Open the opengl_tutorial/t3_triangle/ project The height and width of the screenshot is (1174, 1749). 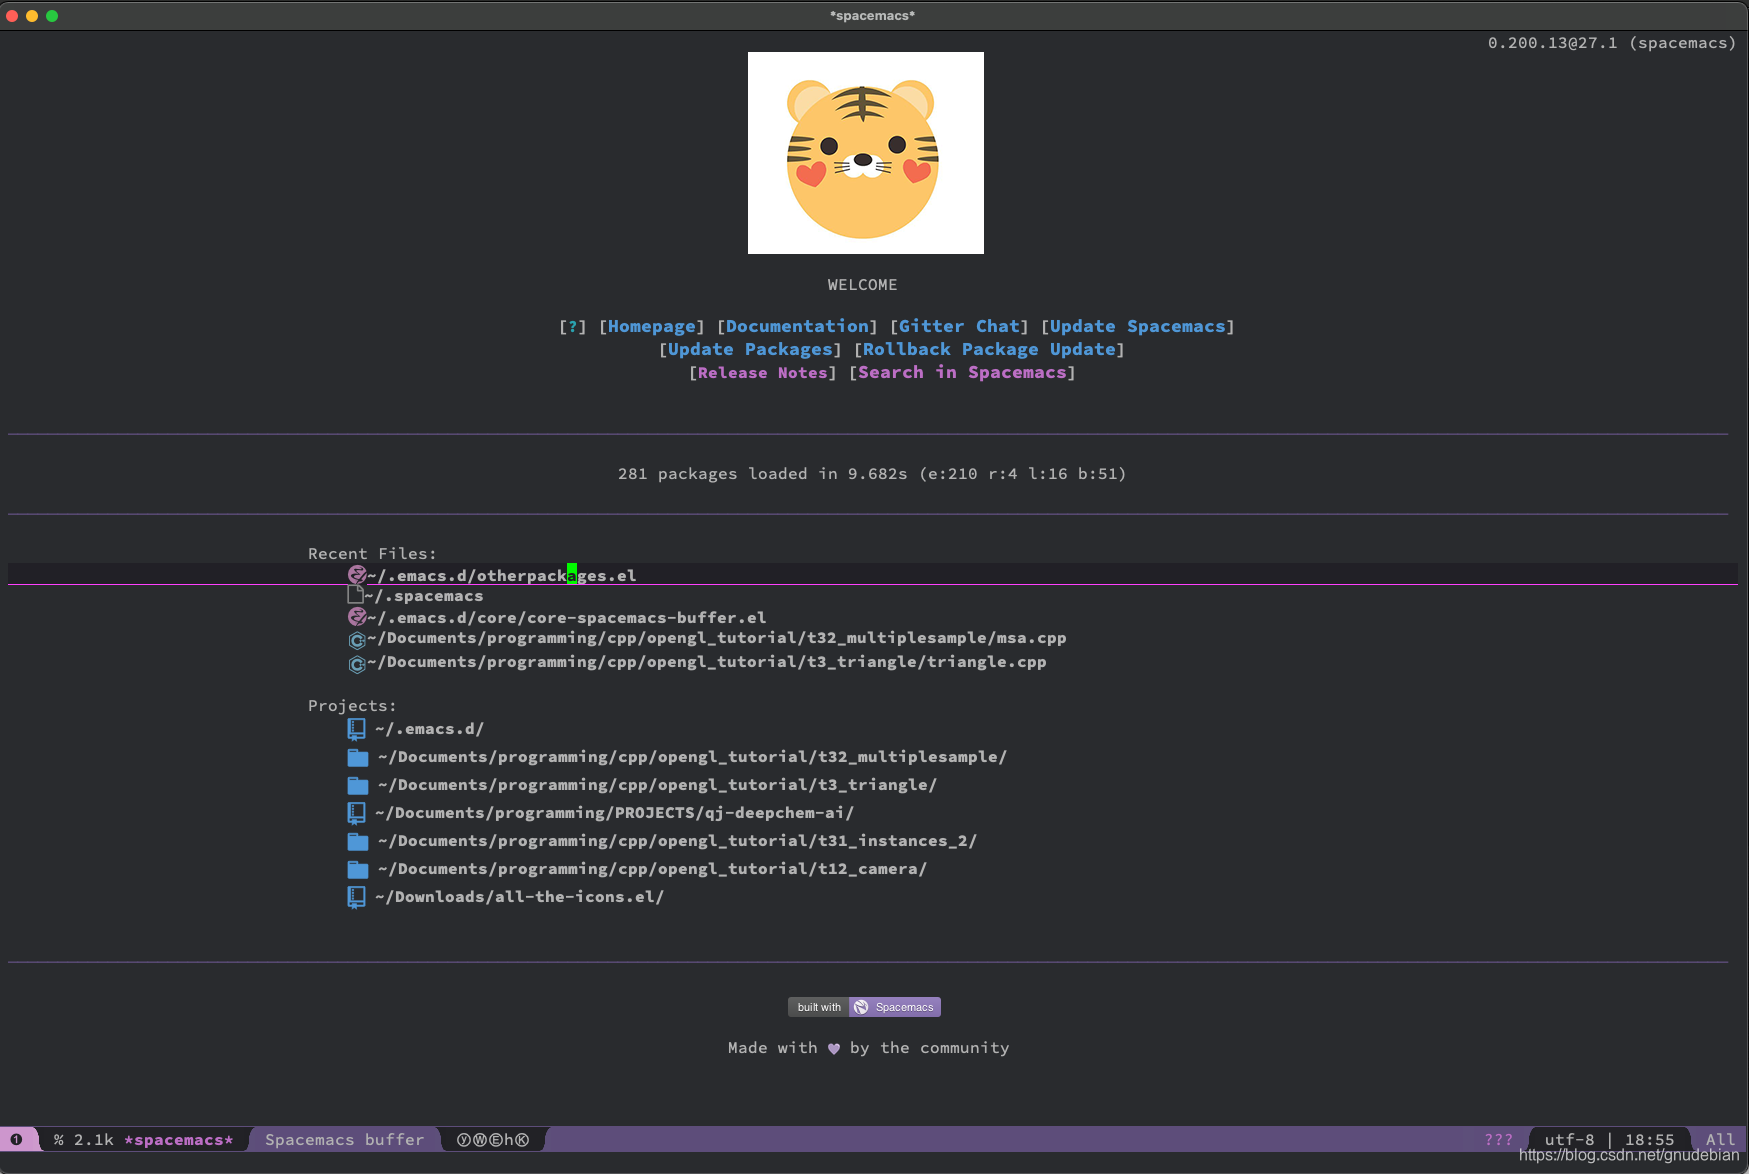click(657, 785)
